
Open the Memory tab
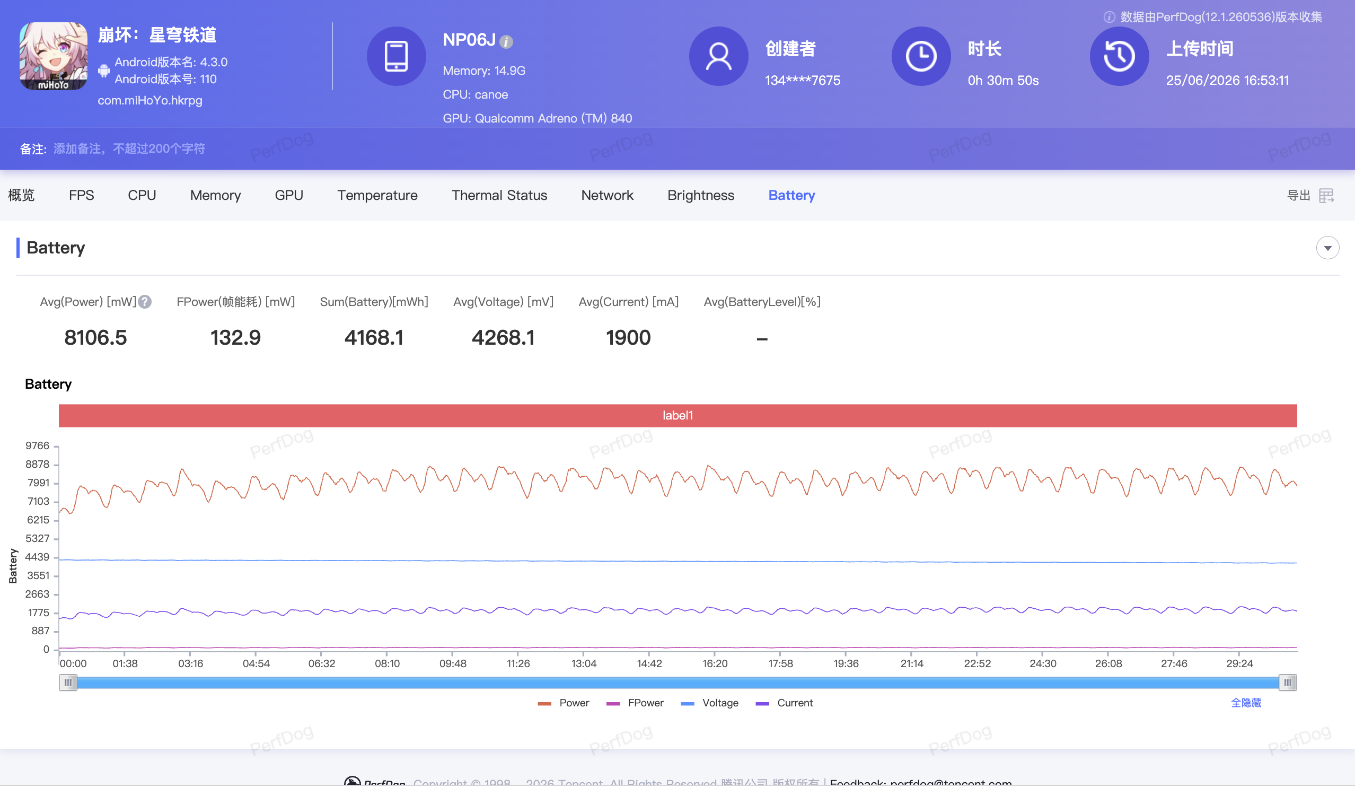[216, 195]
